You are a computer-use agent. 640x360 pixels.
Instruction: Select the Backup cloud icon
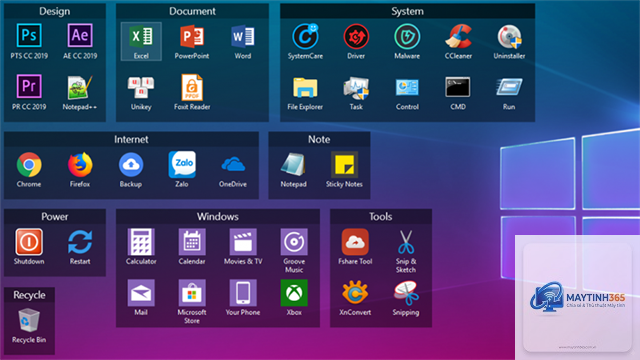pyautogui.click(x=131, y=165)
